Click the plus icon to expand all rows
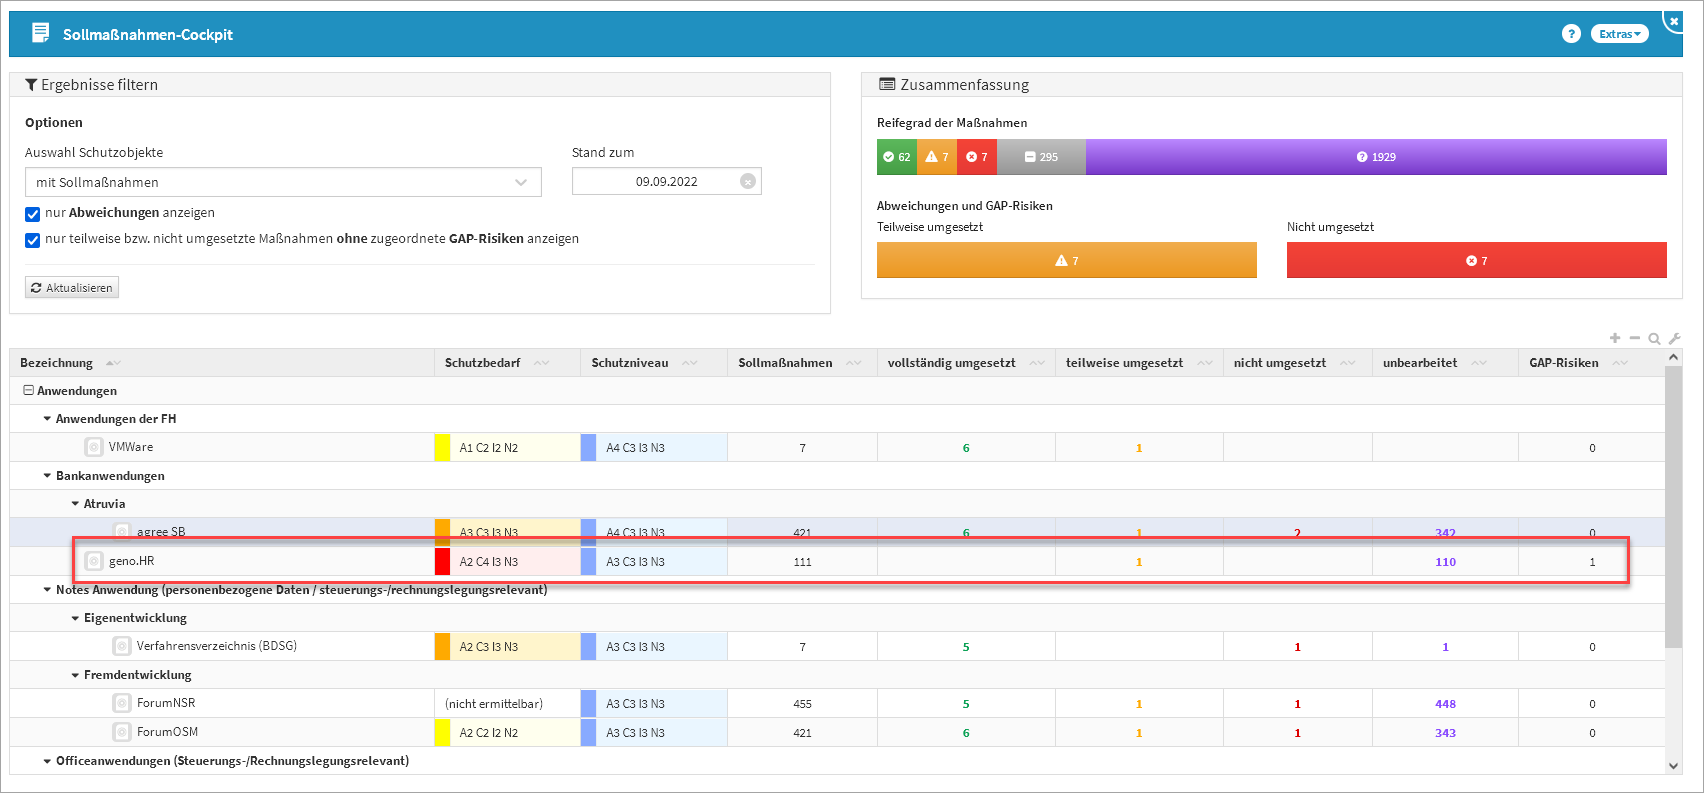The width and height of the screenshot is (1704, 793). (x=1614, y=338)
